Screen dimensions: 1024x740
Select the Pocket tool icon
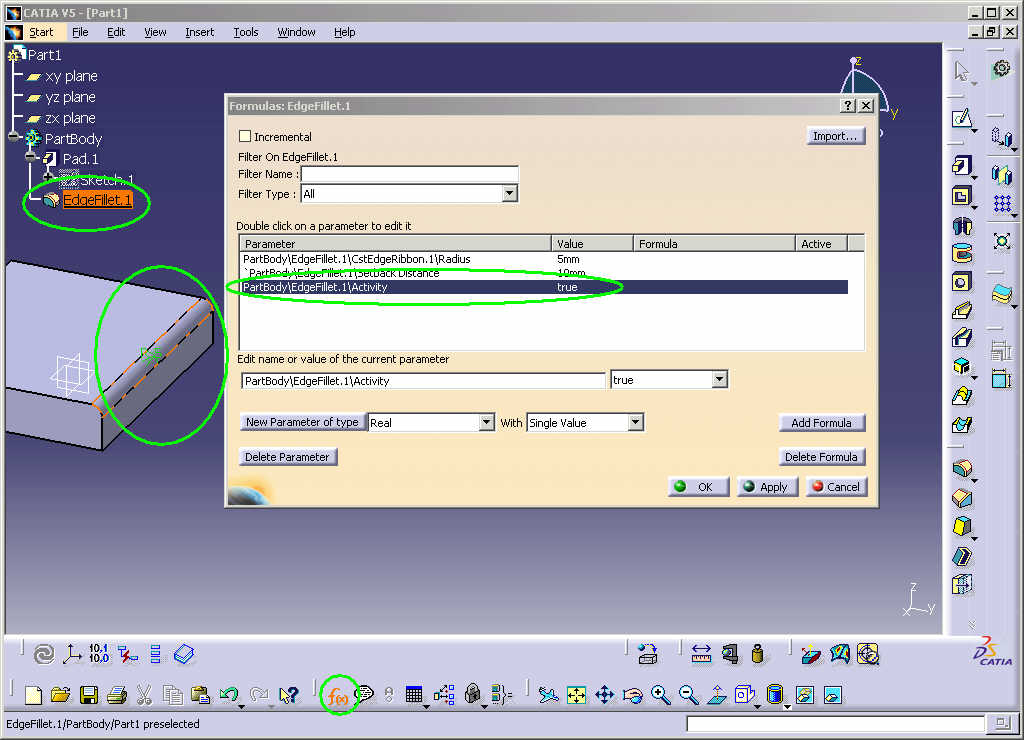[961, 195]
